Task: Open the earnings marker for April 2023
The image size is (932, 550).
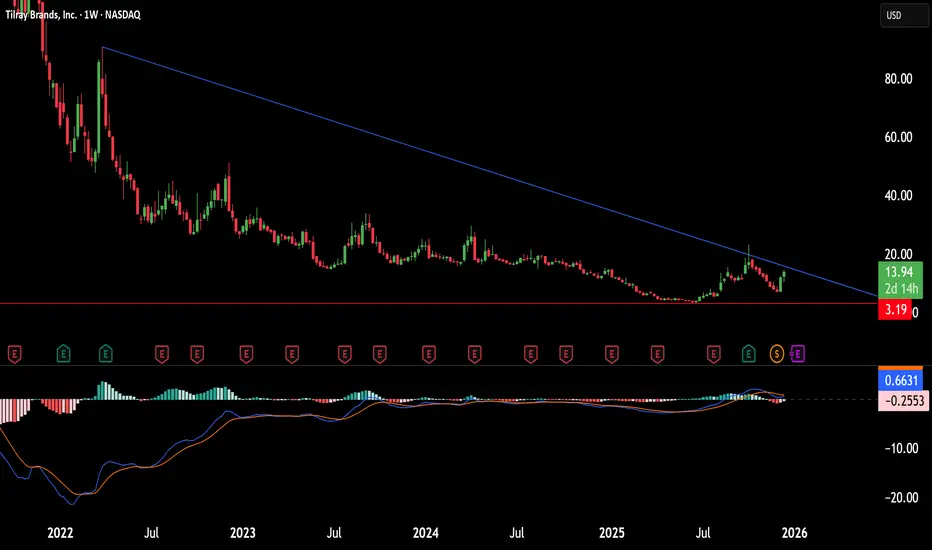Action: pos(291,354)
